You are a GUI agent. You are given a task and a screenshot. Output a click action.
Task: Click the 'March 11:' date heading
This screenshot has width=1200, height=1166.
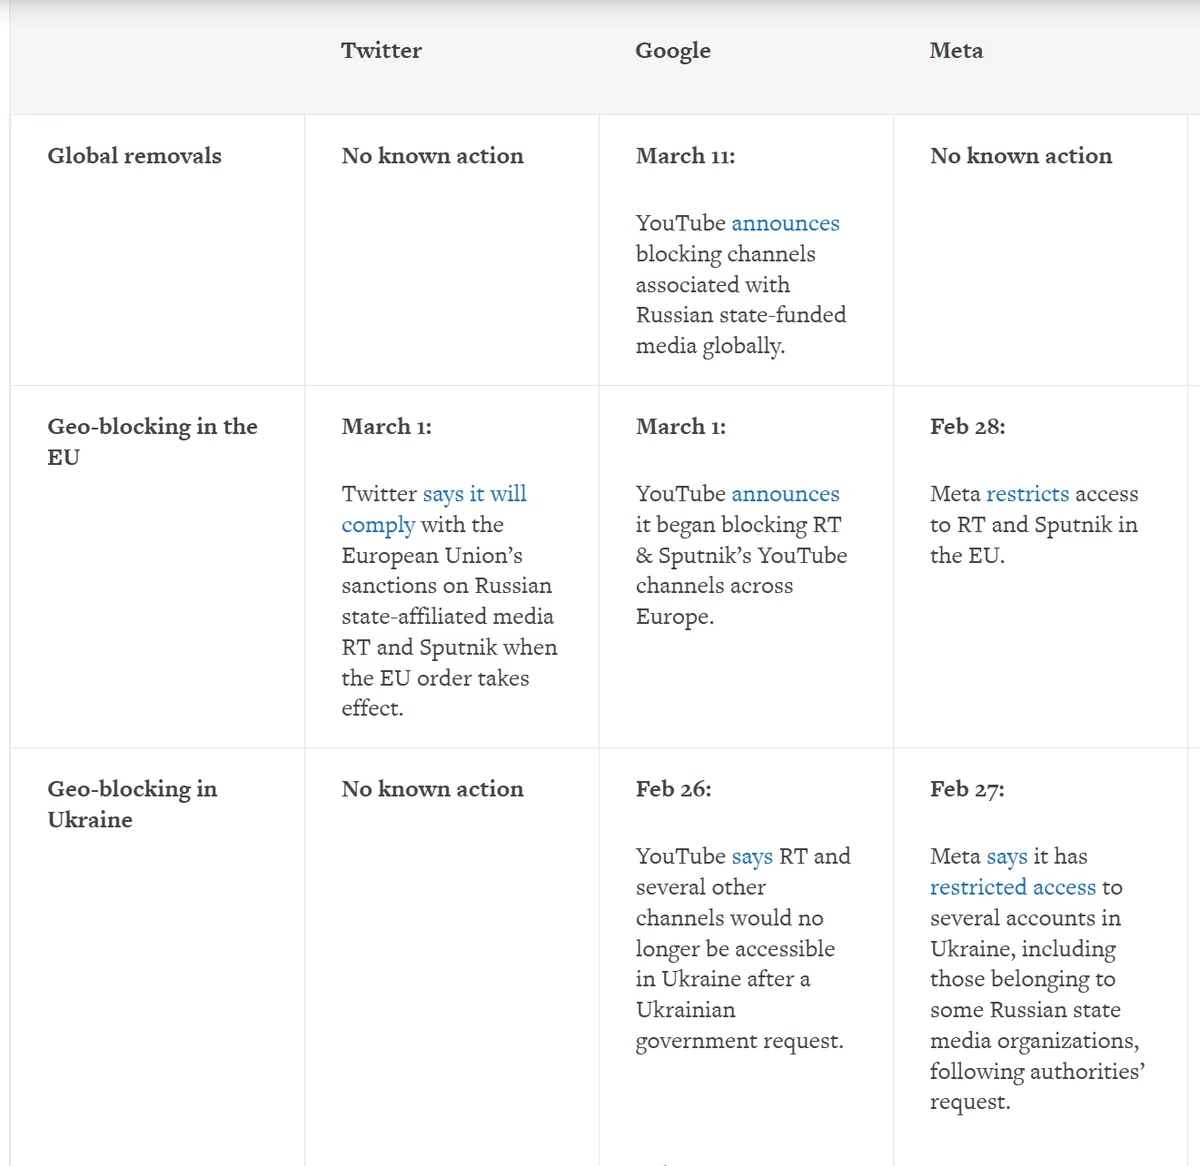tap(685, 156)
